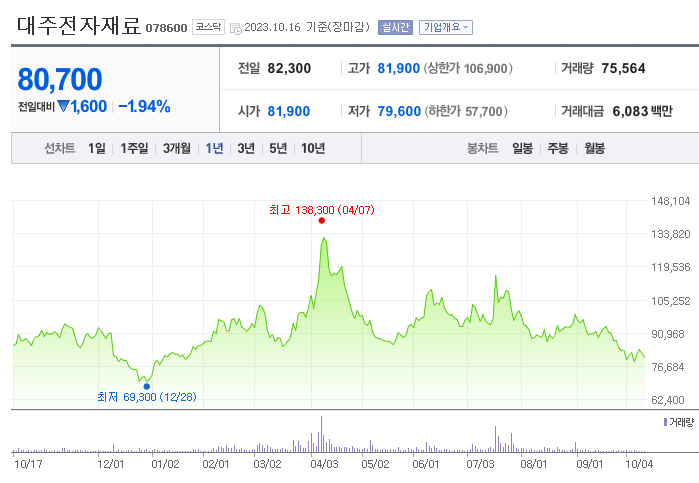The image size is (699, 483).
Task: Click the 04/03 date axis label
Action: [x=324, y=464]
